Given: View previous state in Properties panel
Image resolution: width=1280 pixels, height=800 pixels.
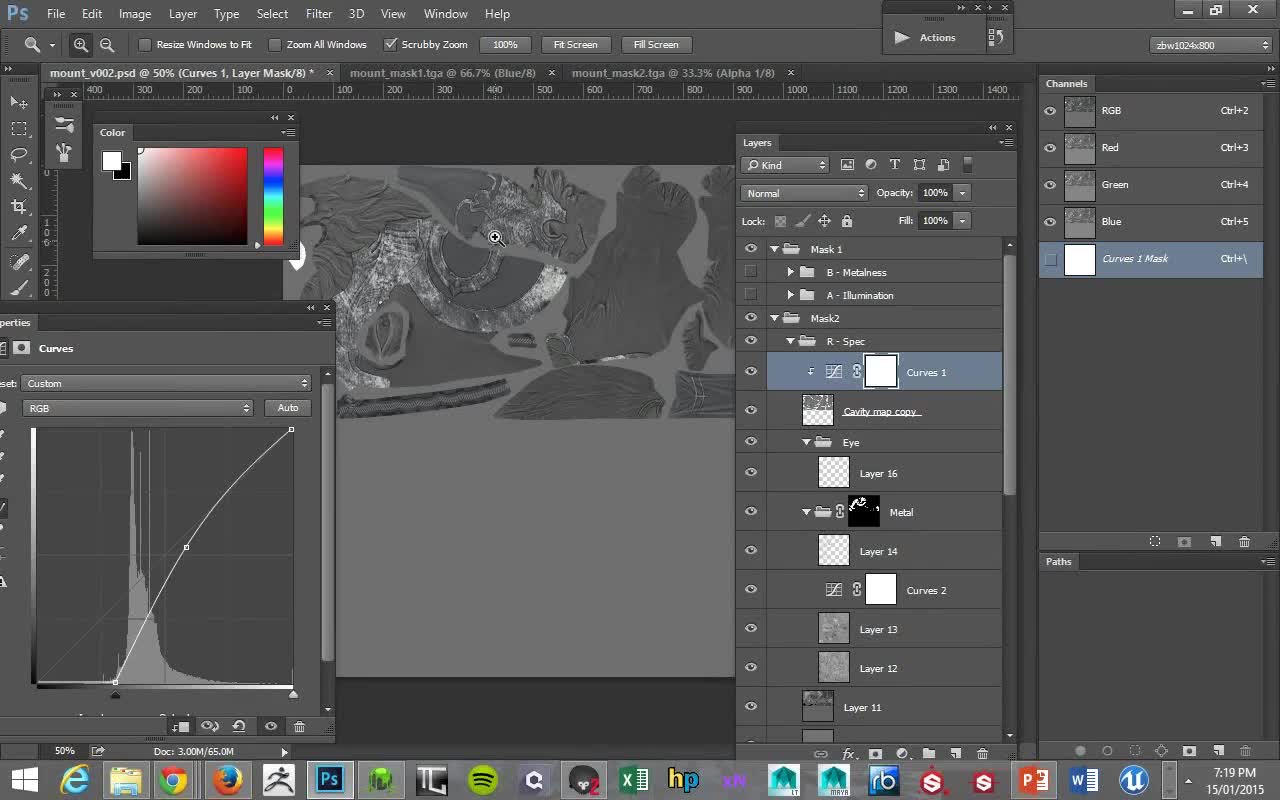Looking at the screenshot, I should click(209, 726).
